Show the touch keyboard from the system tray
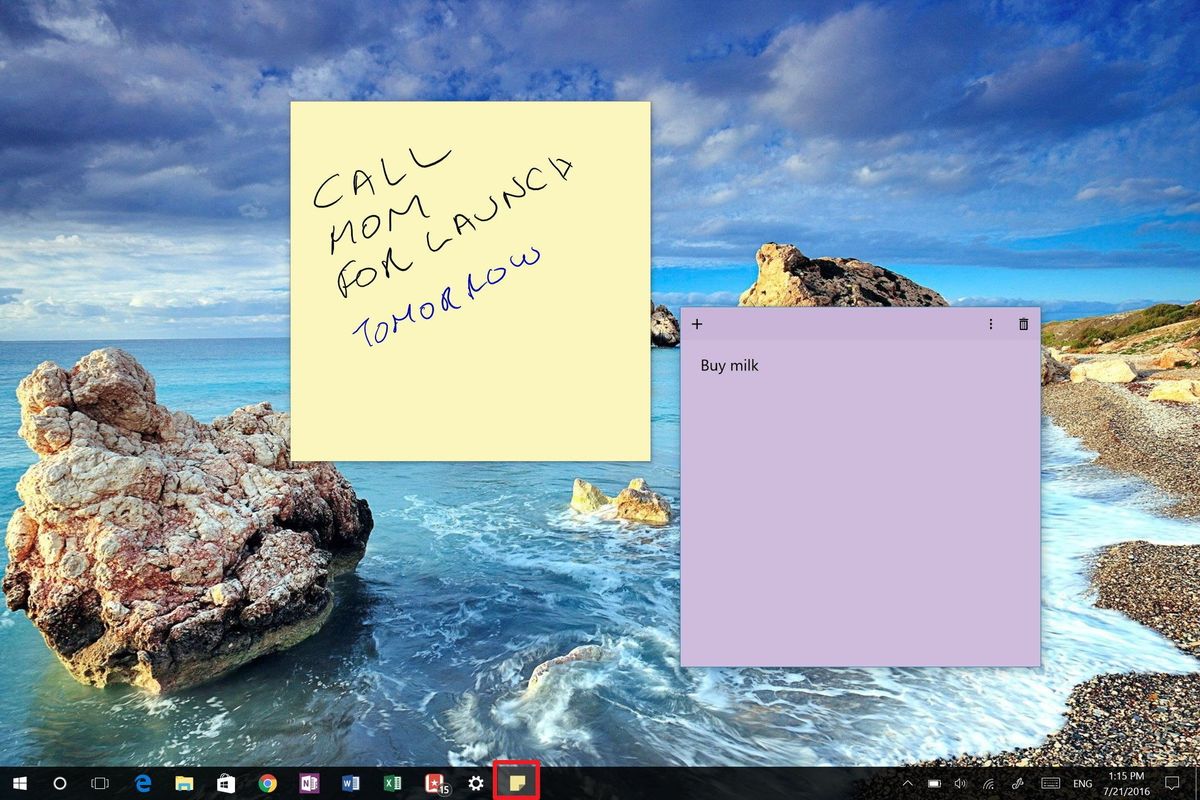Image resolution: width=1200 pixels, height=800 pixels. (x=1049, y=785)
